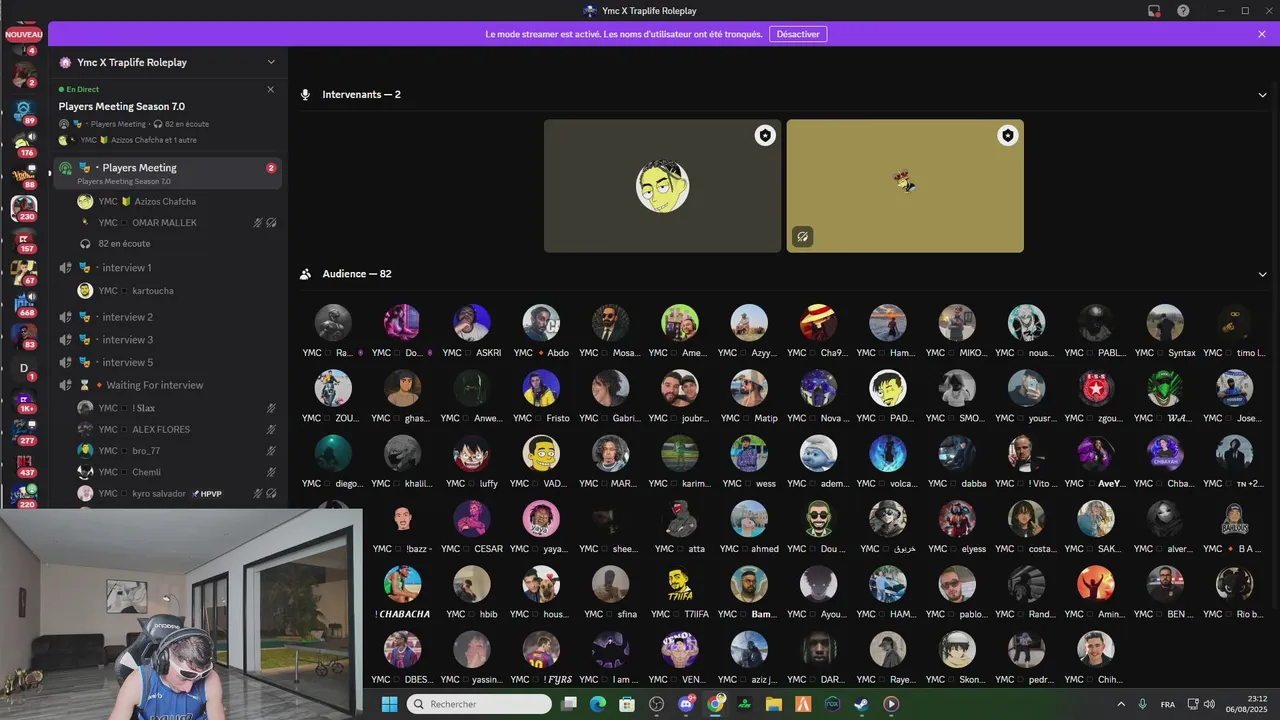Open the server with 1K+ badge
The height and width of the screenshot is (720, 1280).
(23, 400)
